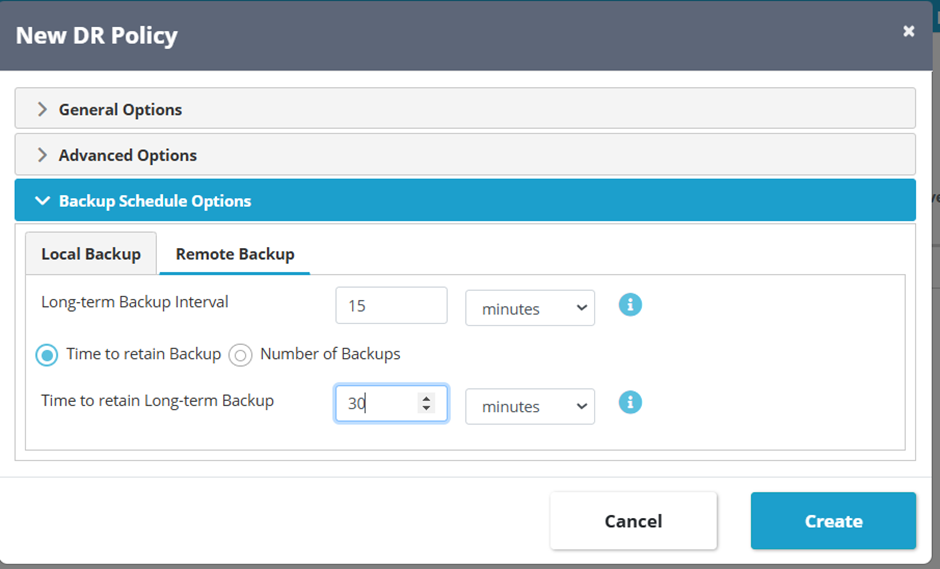Collapse Backup Schedule Options section
This screenshot has width=940, height=569.
click(465, 200)
